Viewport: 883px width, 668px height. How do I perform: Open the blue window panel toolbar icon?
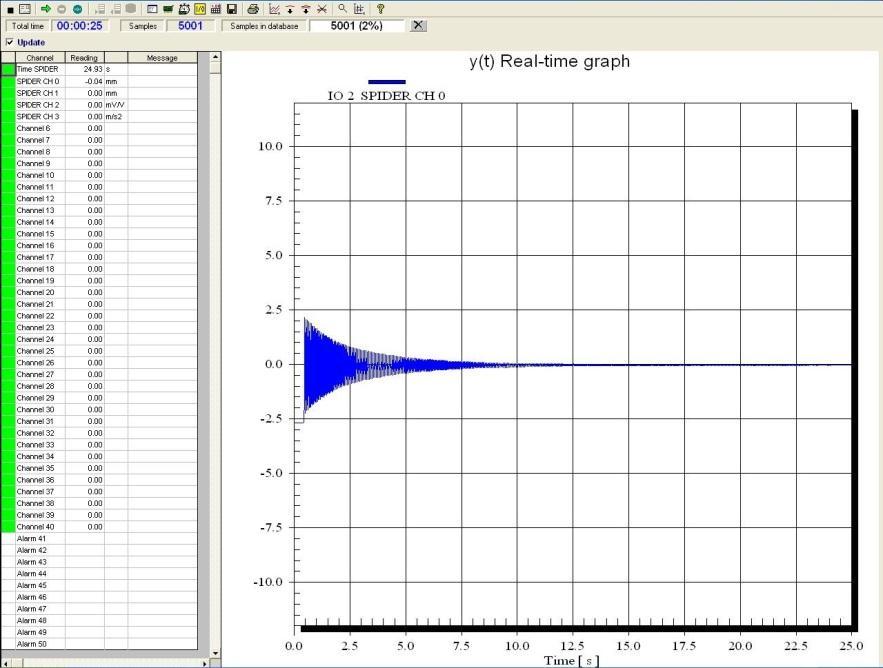[x=152, y=9]
